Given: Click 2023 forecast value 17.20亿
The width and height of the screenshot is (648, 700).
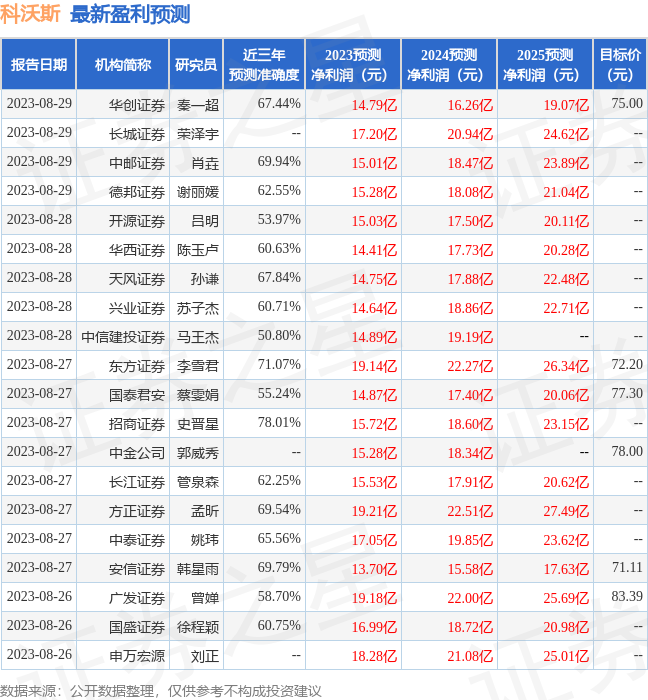Looking at the screenshot, I should tap(374, 134).
